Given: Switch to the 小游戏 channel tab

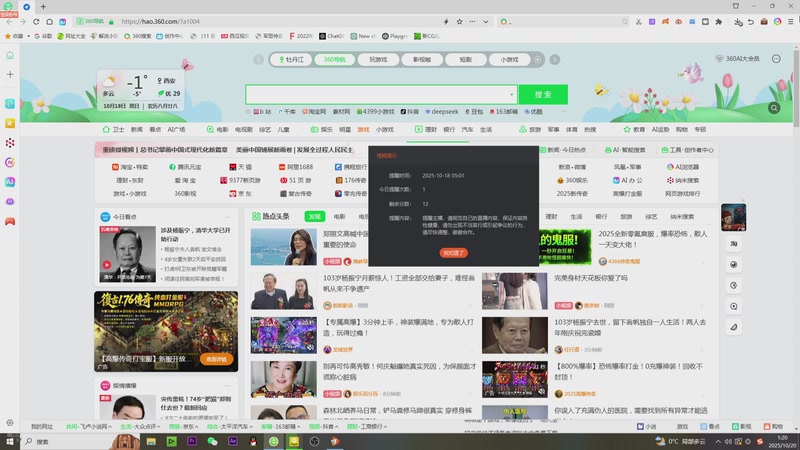Looking at the screenshot, I should 509,60.
